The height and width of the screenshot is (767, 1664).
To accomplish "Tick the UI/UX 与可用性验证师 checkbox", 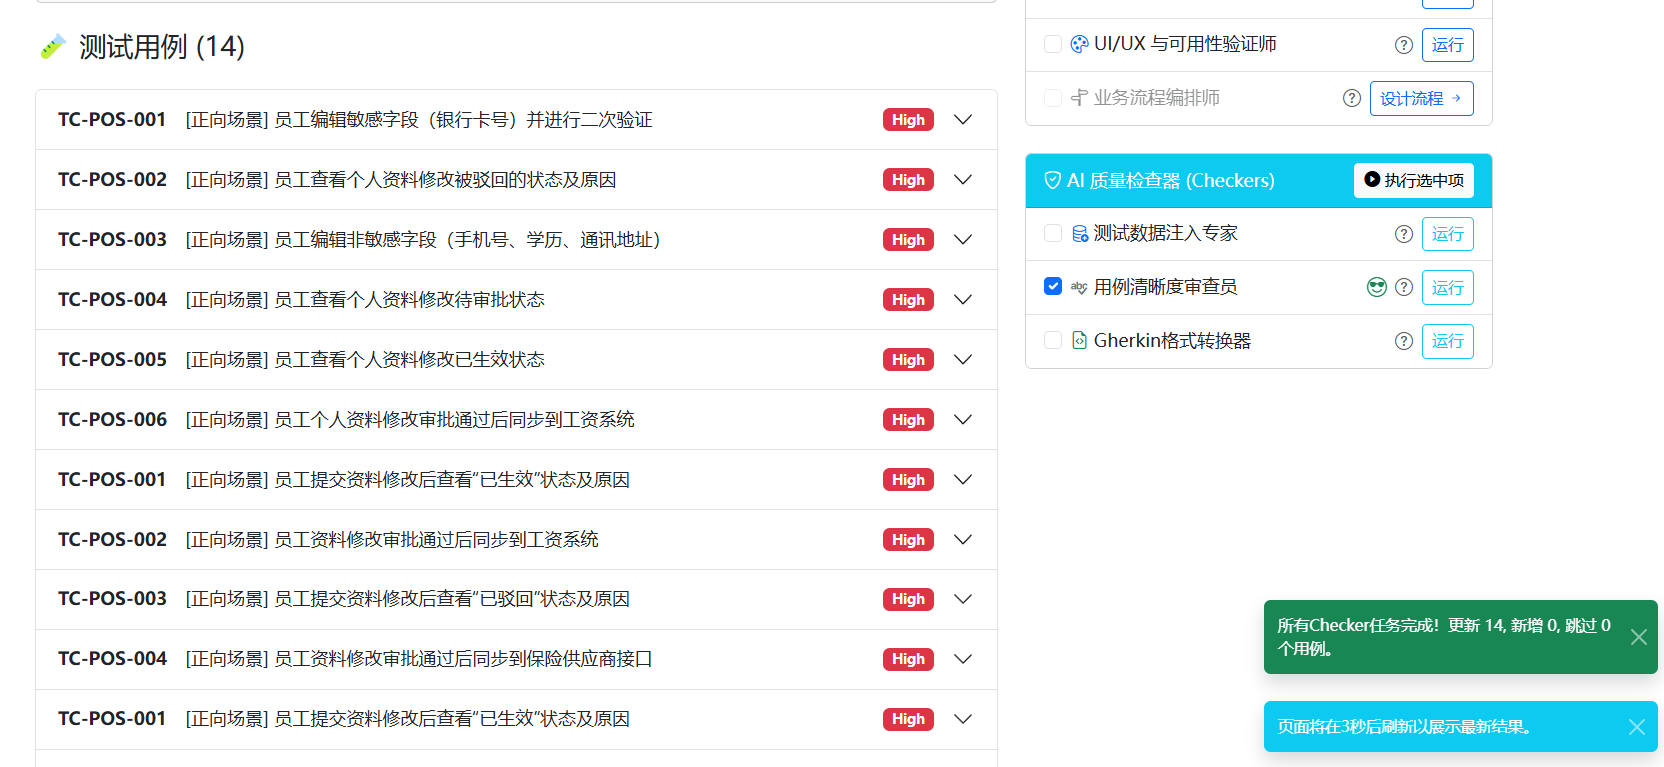I will 1052,44.
